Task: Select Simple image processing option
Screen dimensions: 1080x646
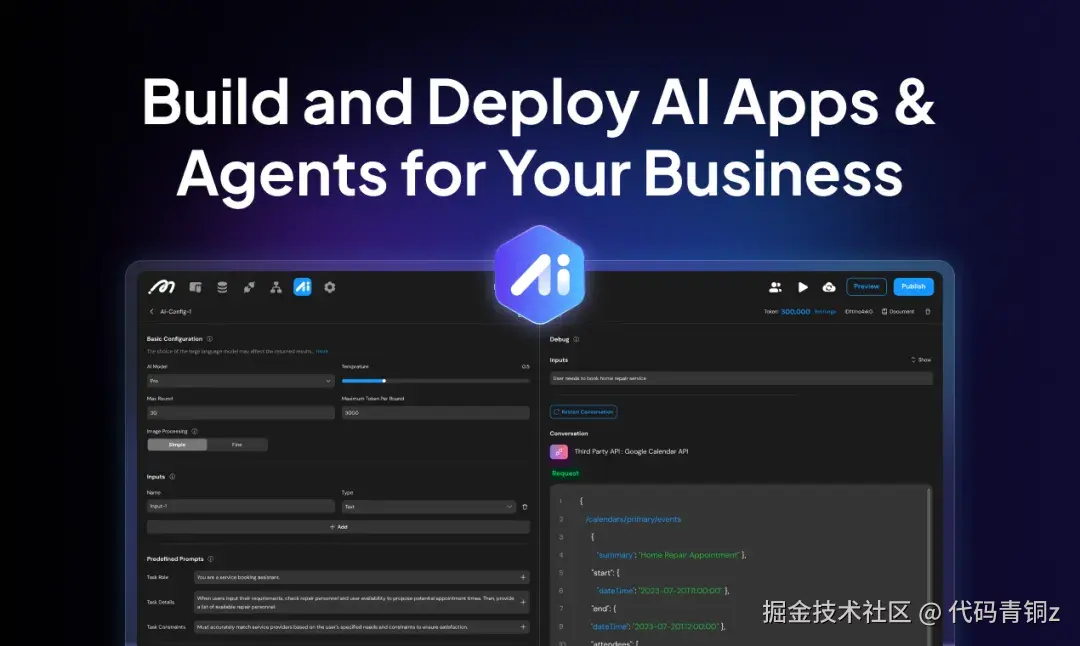Action: tap(177, 445)
